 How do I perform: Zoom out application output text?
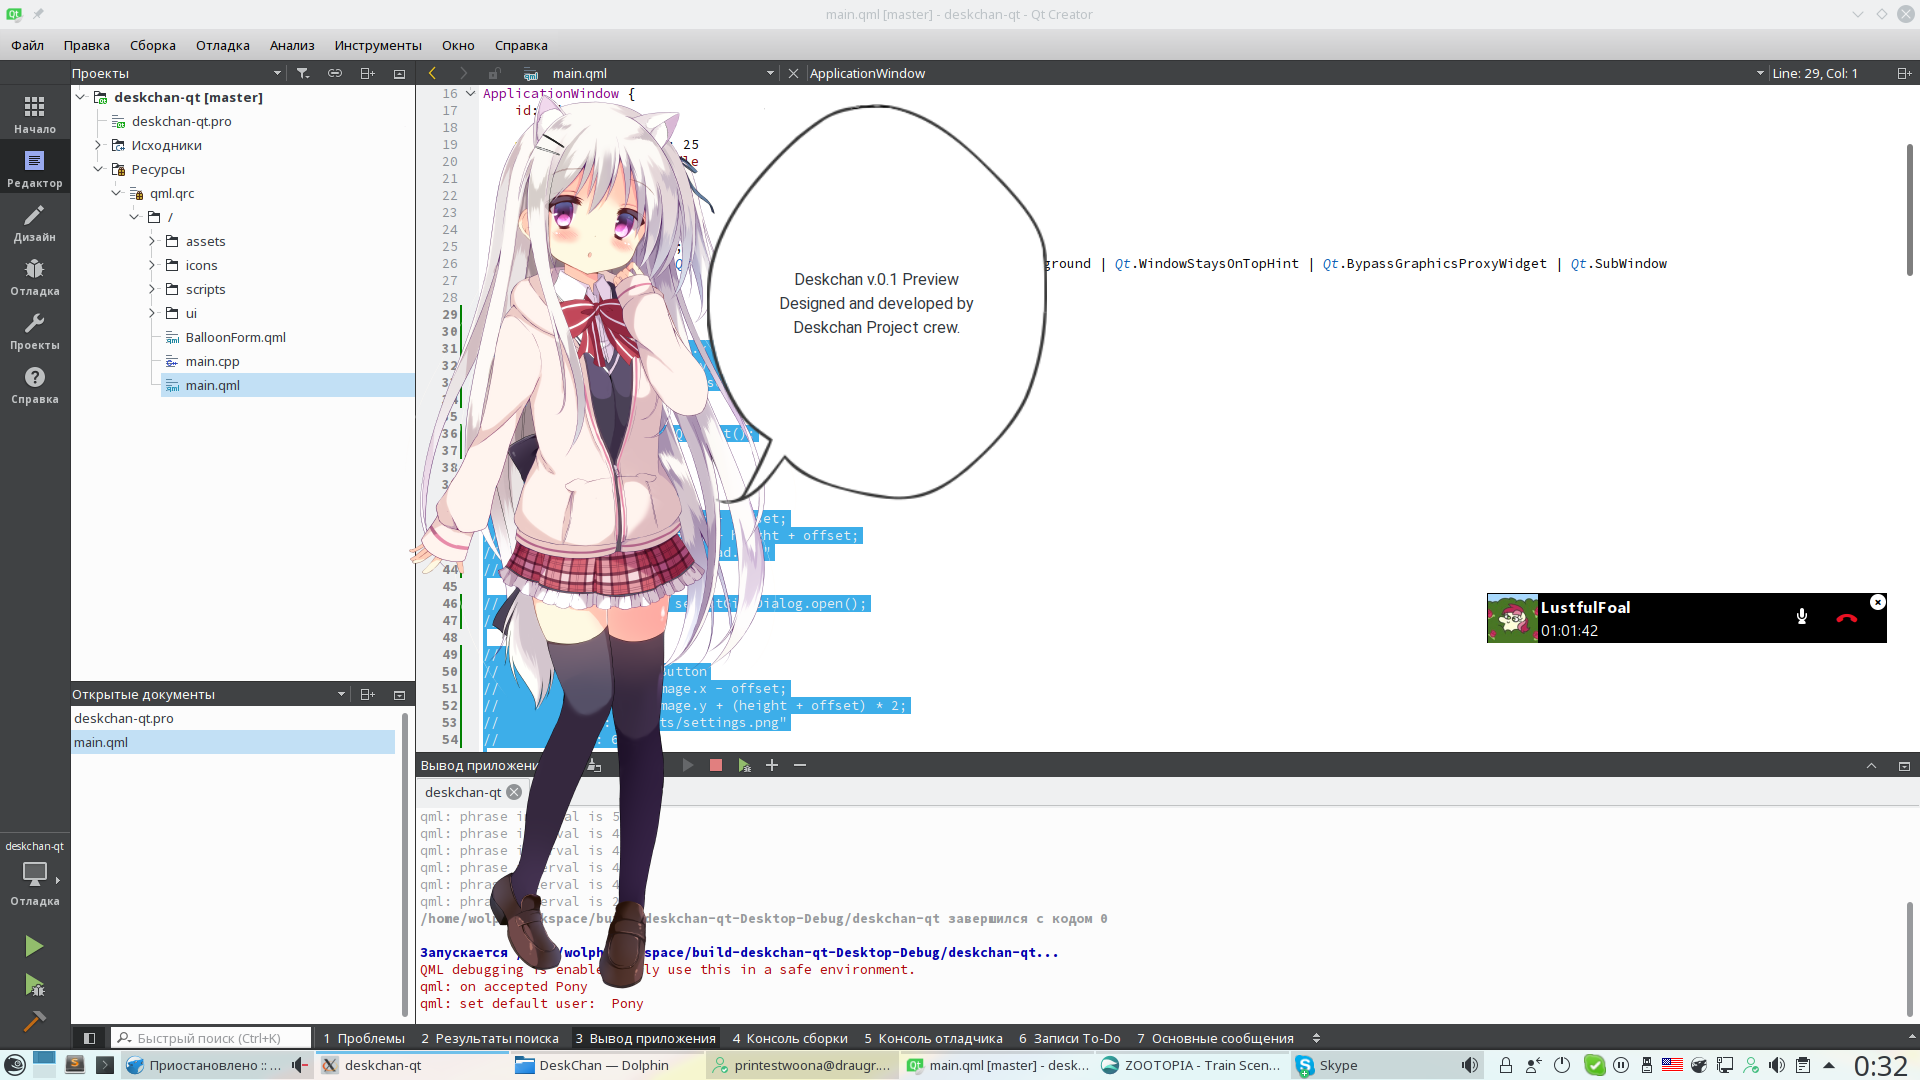[x=800, y=765]
